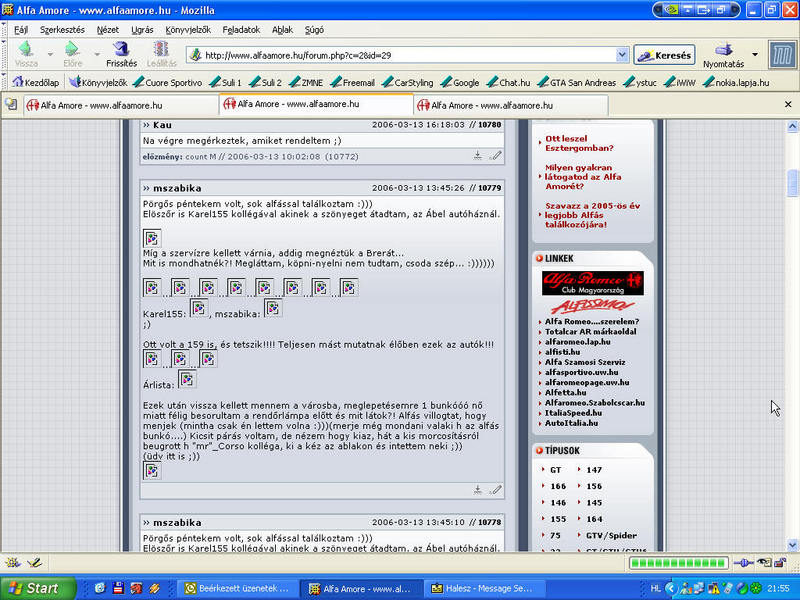This screenshot has height=600, width=800.
Task: Click the Előre (Forward) navigation arrow
Action: pos(71,50)
